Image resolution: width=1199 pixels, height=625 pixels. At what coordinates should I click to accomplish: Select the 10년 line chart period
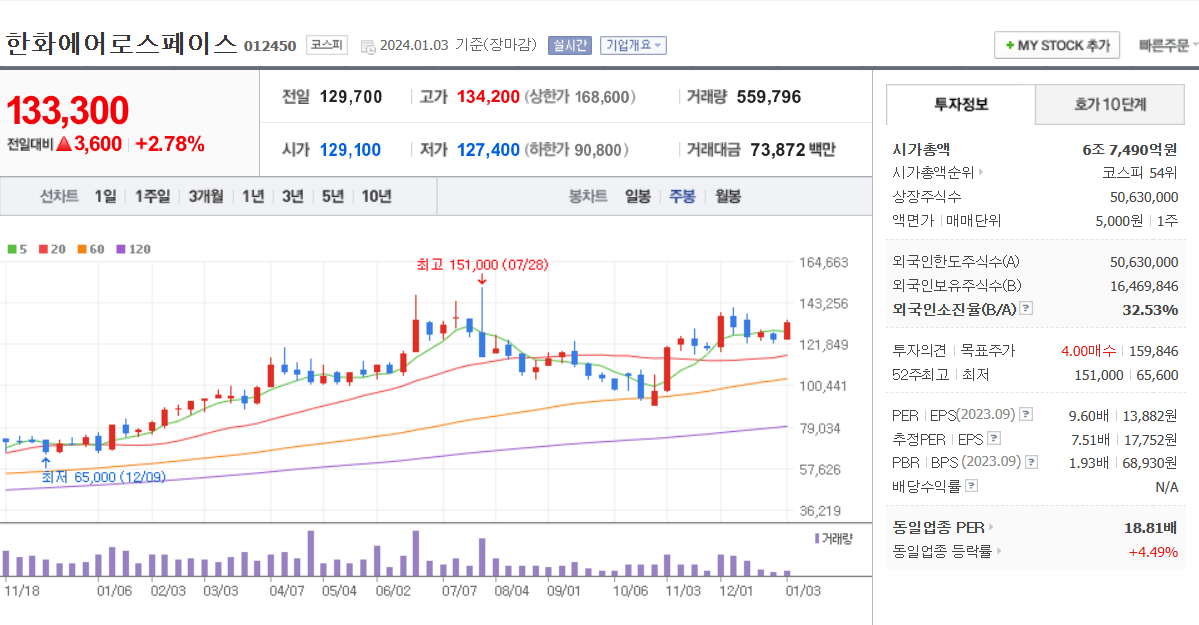[376, 197]
